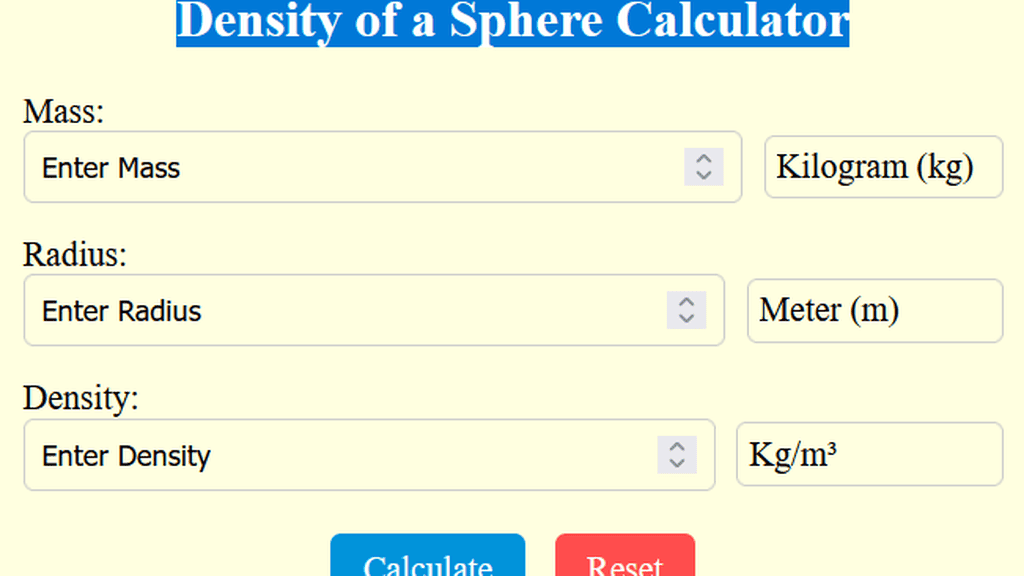Open the Kg/m³ unit selector
This screenshot has height=576, width=1024.
click(x=868, y=455)
